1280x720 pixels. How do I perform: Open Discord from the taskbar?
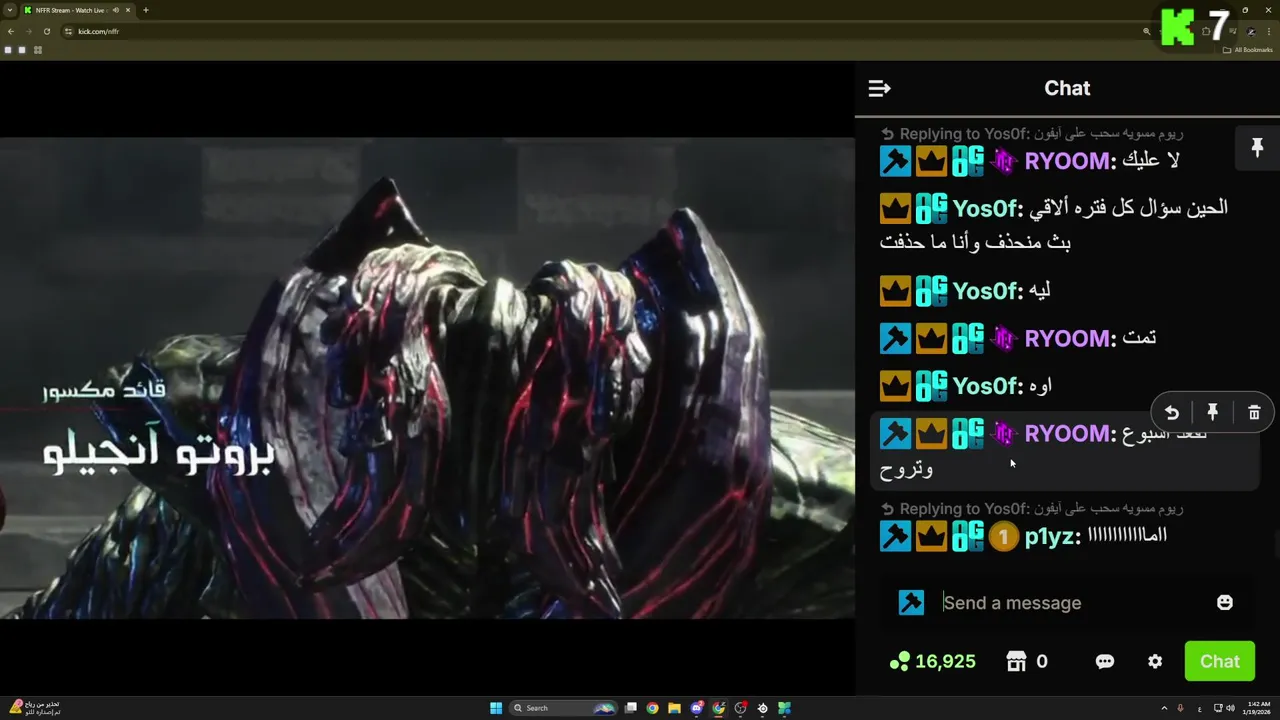696,708
